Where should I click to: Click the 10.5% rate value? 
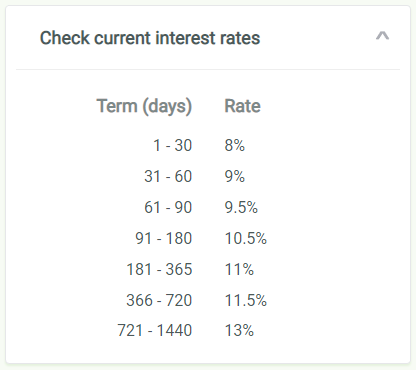coord(246,238)
